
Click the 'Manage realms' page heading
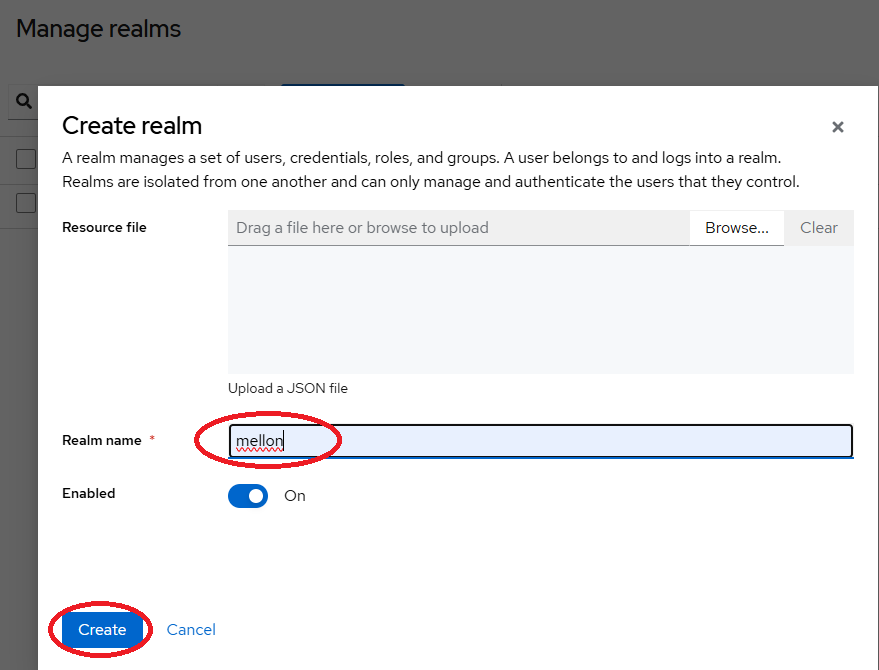[x=99, y=29]
